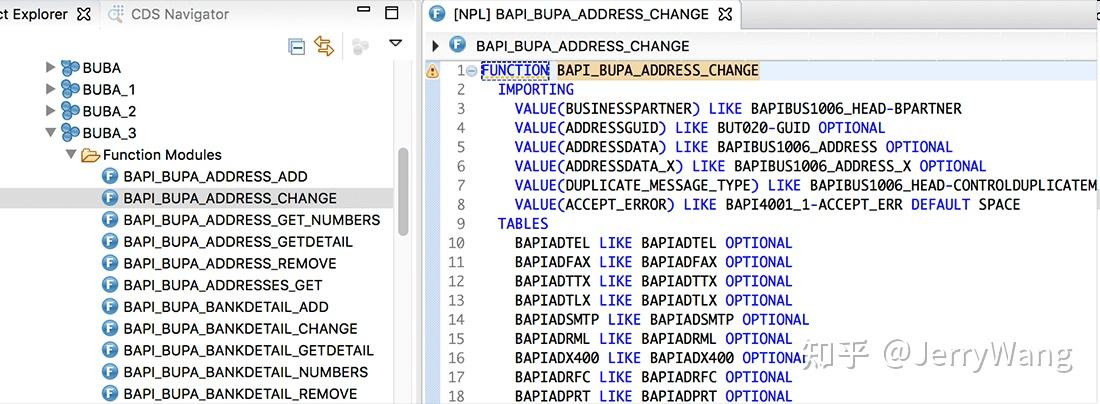The width and height of the screenshot is (1100, 404).
Task: Click the package icon of BUBA_1
Action: click(69, 90)
